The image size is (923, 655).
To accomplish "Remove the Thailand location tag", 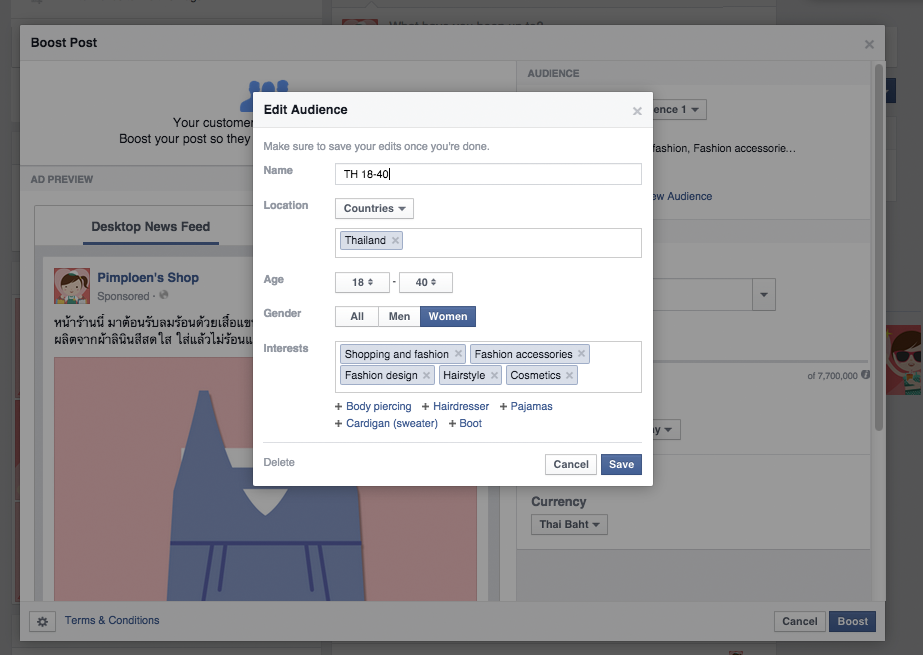I will [x=396, y=240].
